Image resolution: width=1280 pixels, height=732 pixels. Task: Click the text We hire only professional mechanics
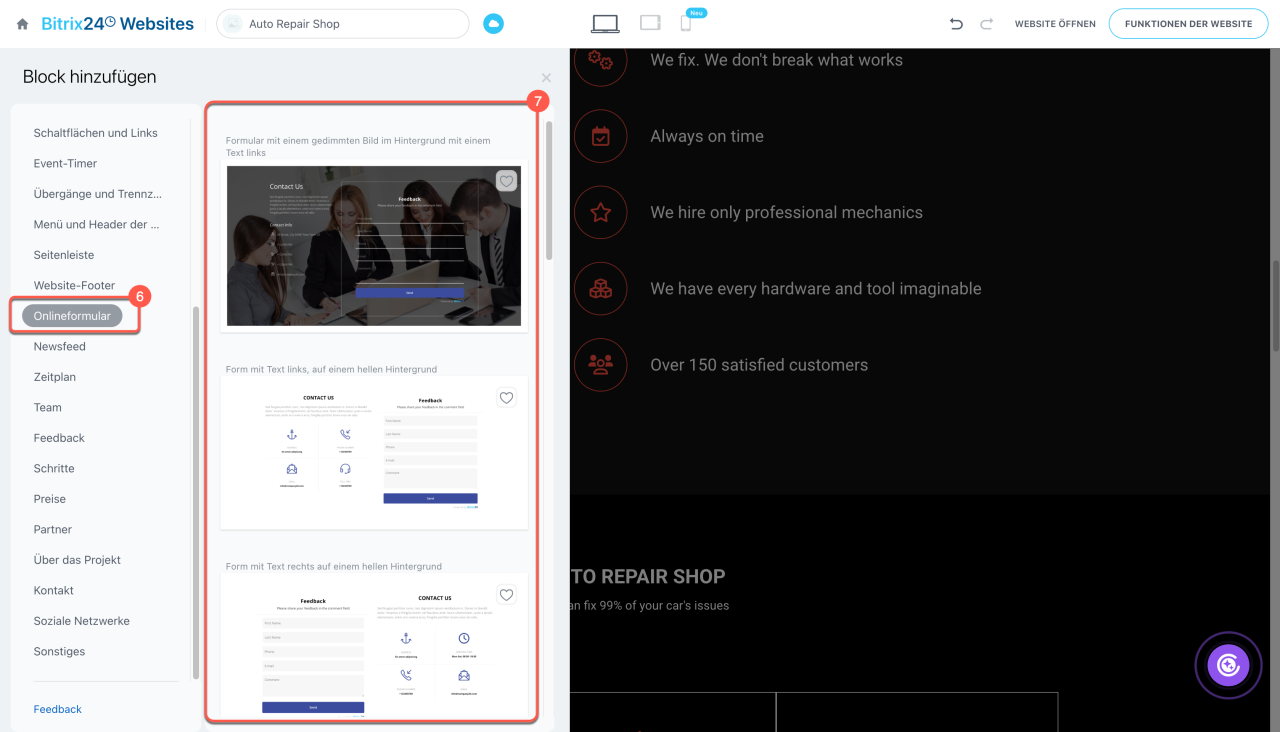(786, 212)
